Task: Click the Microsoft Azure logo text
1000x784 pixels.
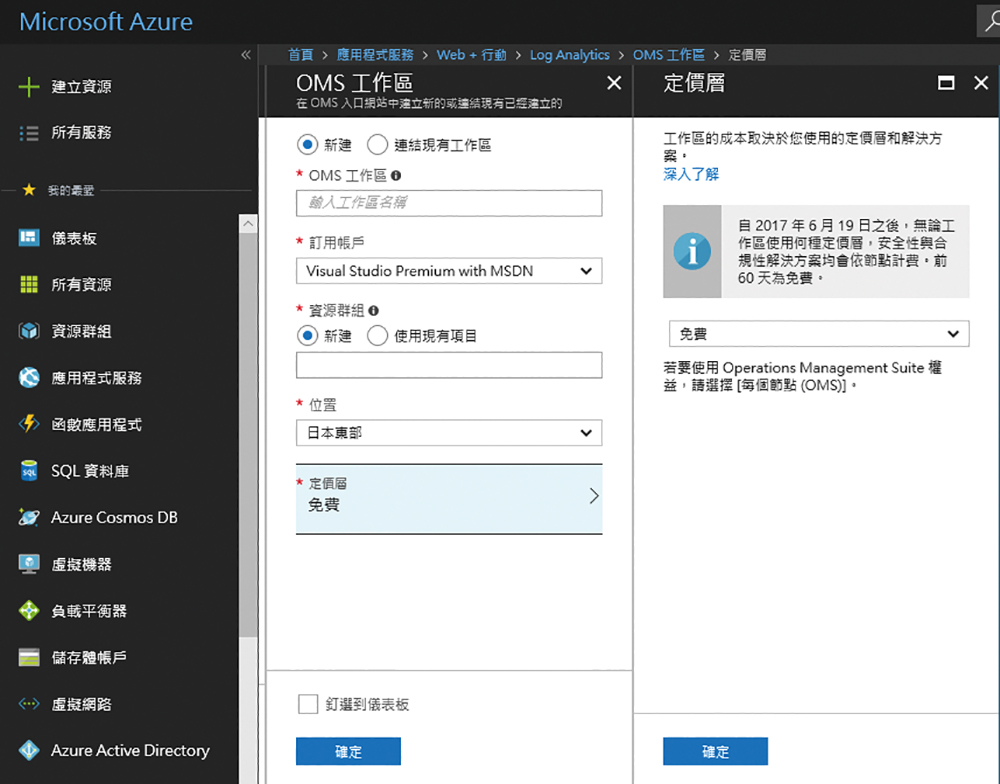Action: (x=106, y=22)
